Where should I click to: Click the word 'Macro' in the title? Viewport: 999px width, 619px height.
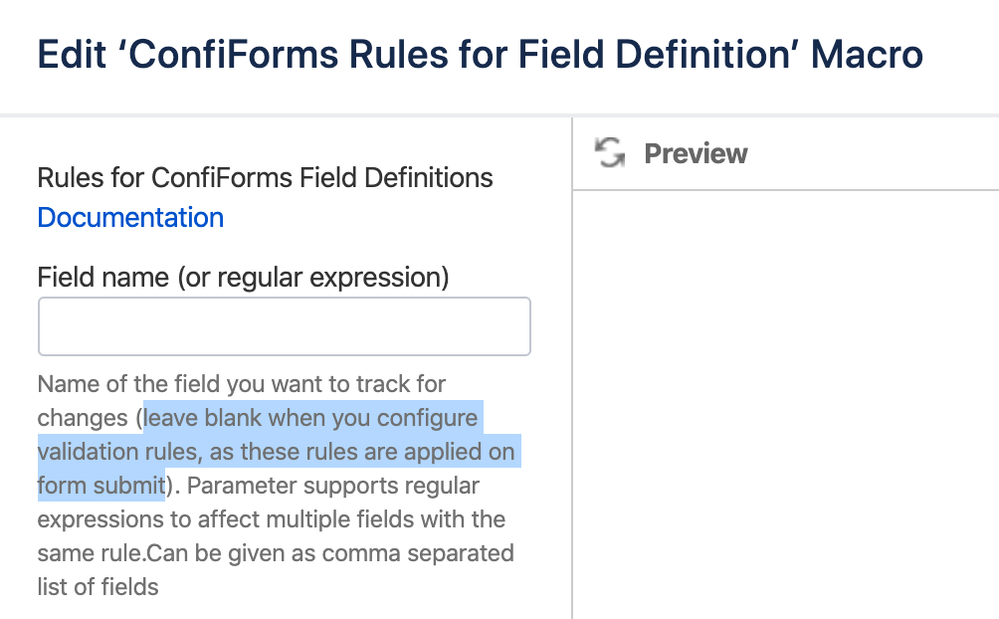click(866, 54)
